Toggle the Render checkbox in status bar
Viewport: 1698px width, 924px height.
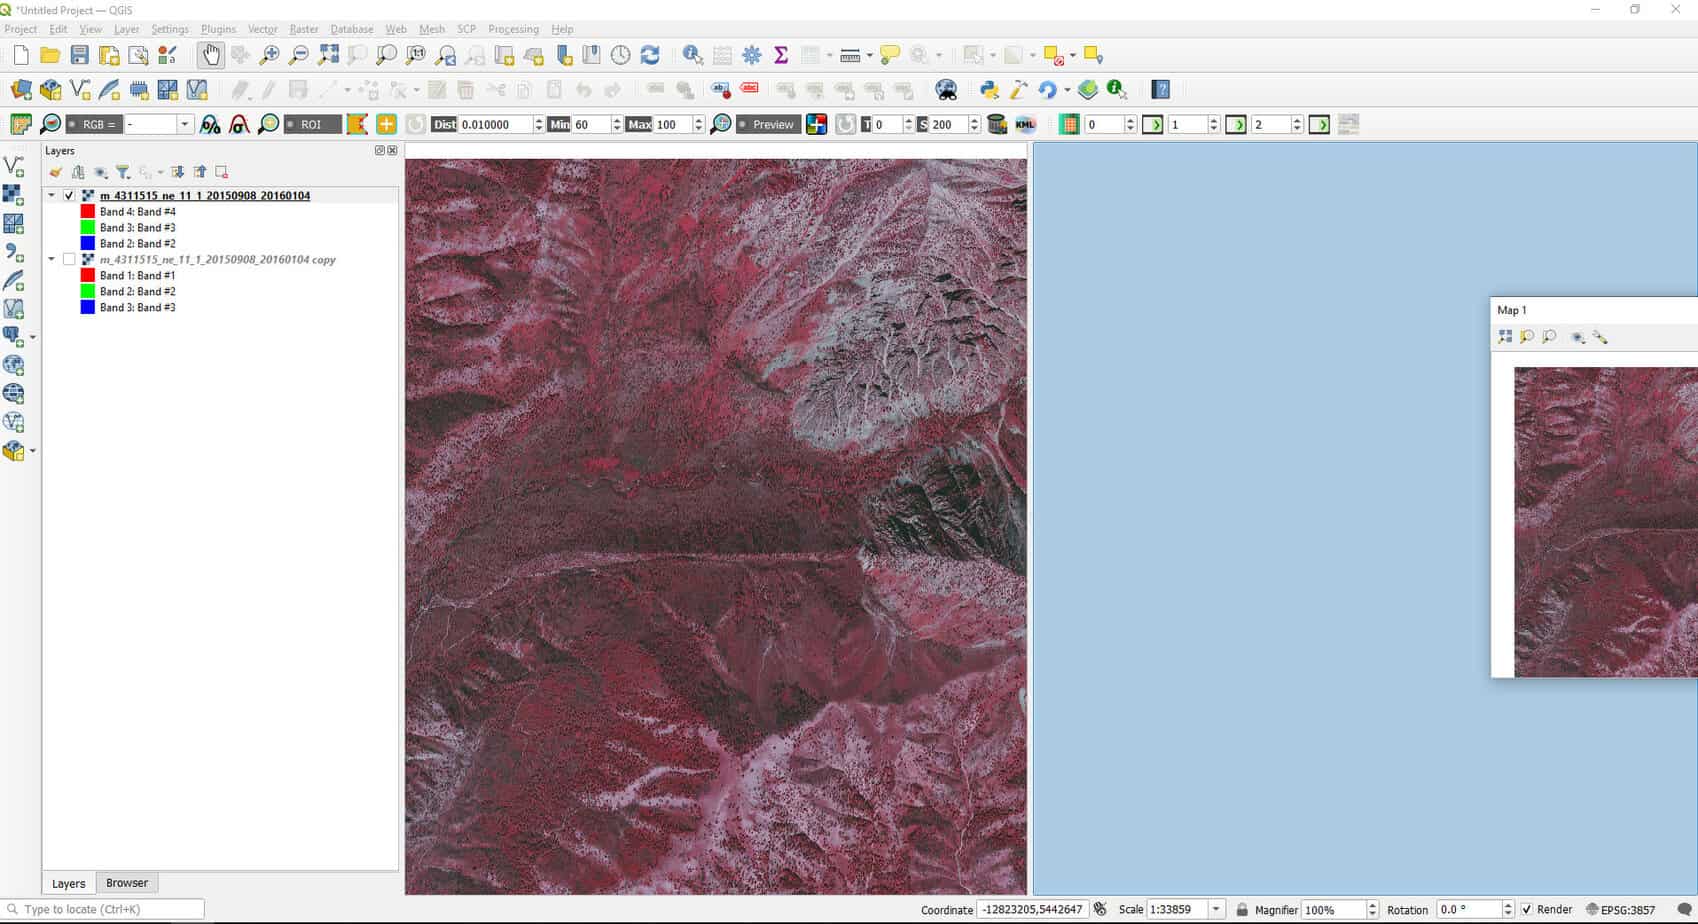[x=1527, y=909]
